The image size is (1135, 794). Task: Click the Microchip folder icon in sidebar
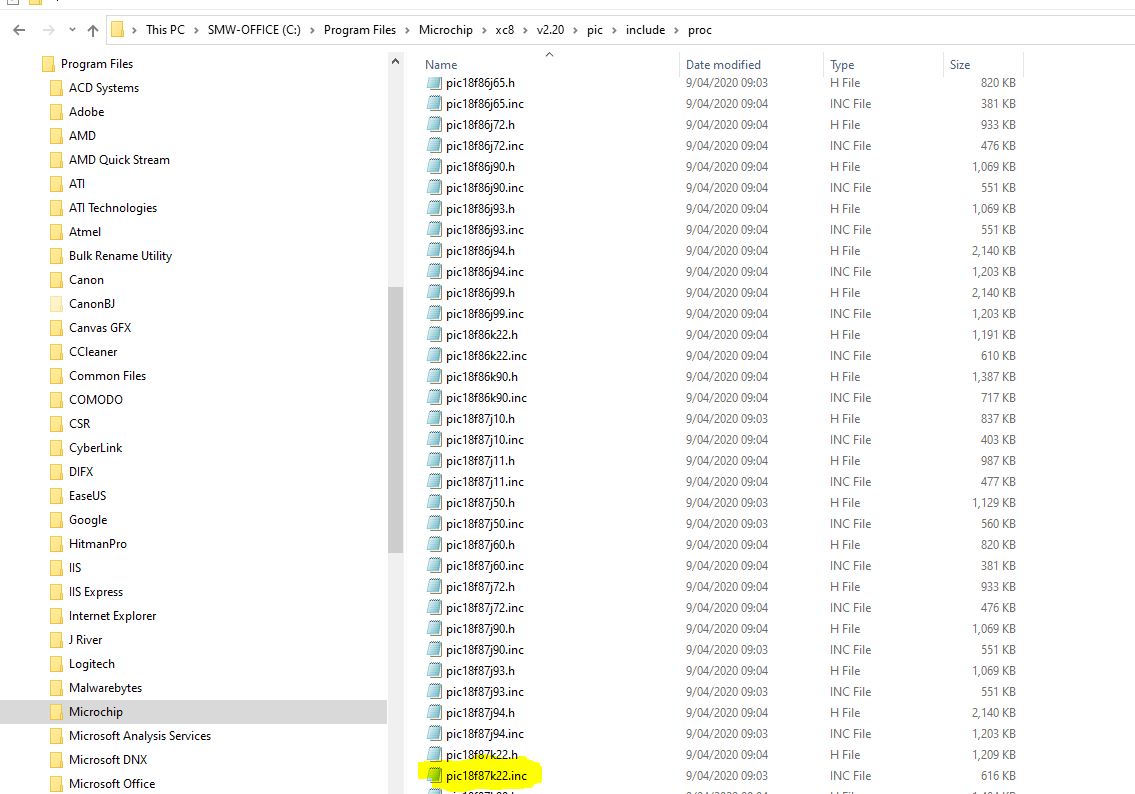click(x=56, y=712)
